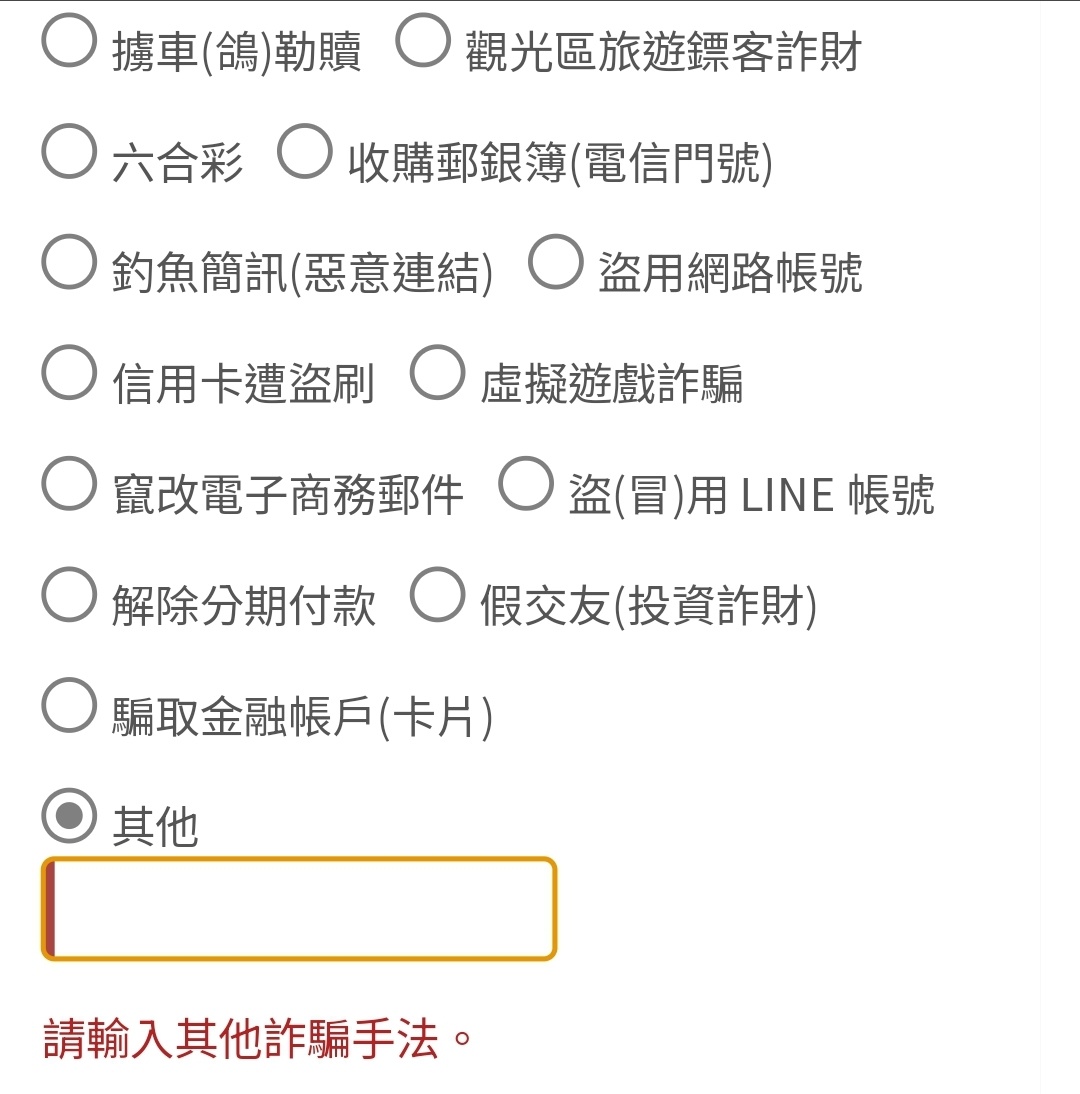
Task: Click the label text 六合彩
Action: pos(177,162)
